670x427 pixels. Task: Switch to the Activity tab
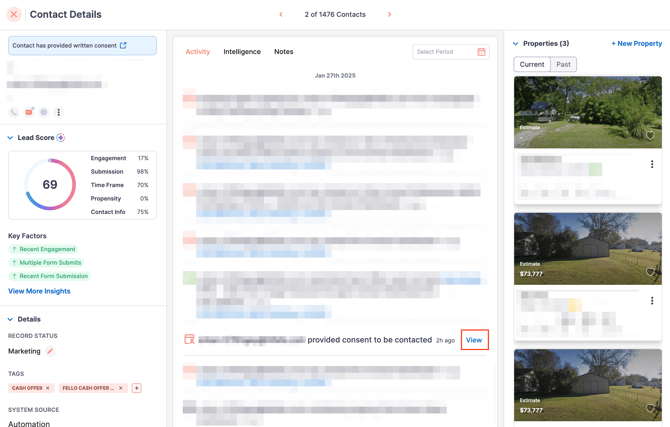click(197, 52)
